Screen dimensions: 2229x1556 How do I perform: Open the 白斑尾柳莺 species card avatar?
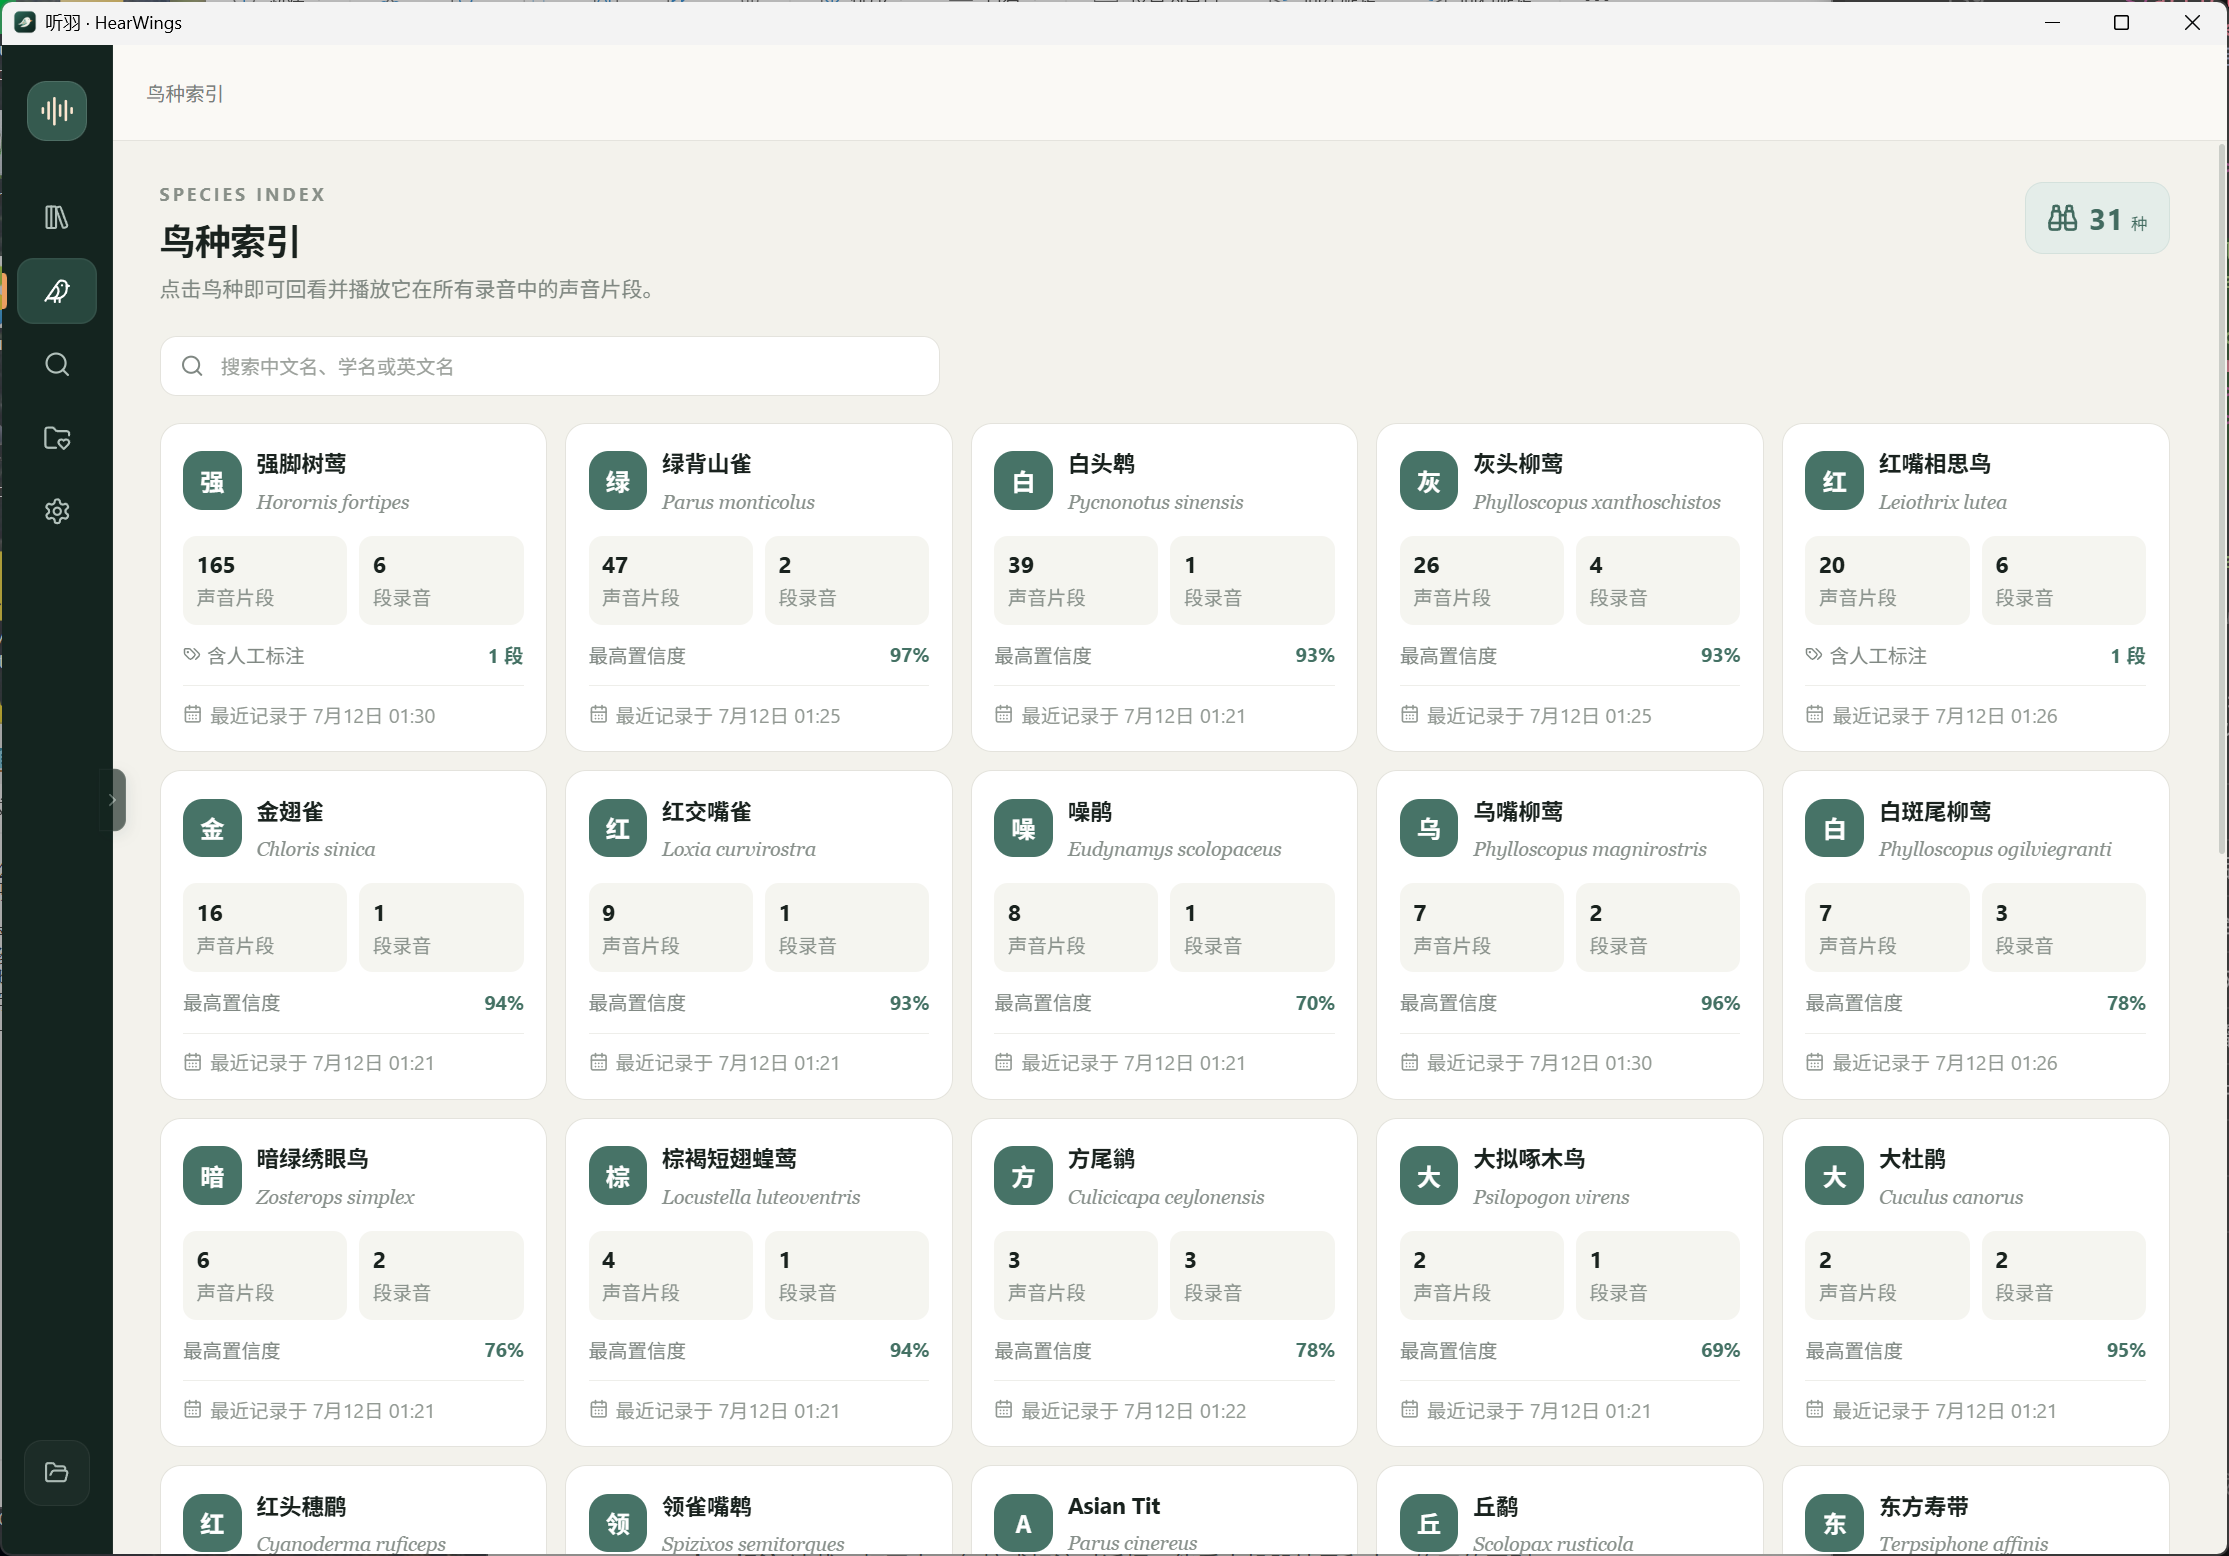[1834, 828]
